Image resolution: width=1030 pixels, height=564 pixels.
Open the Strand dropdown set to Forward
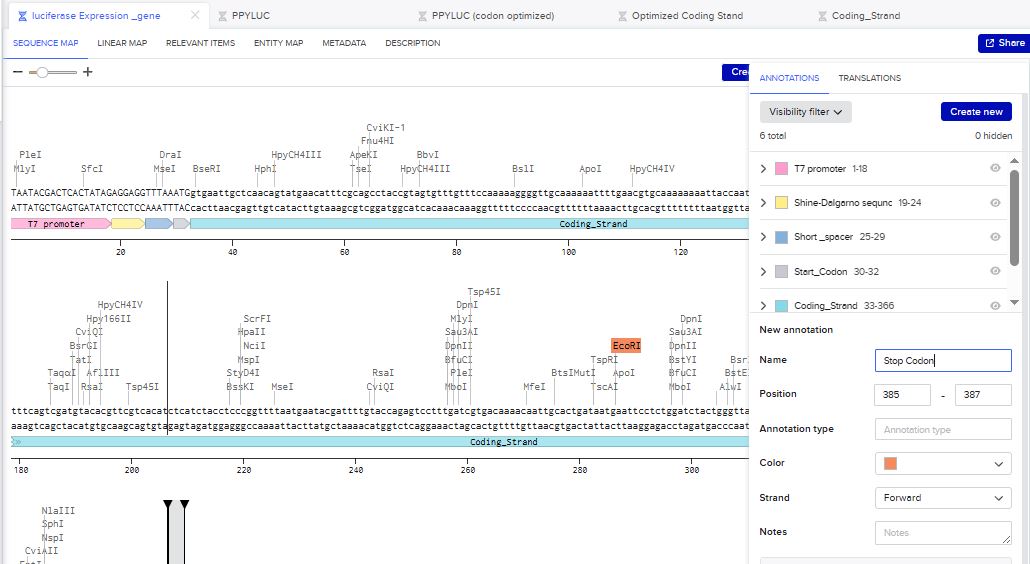pos(943,498)
